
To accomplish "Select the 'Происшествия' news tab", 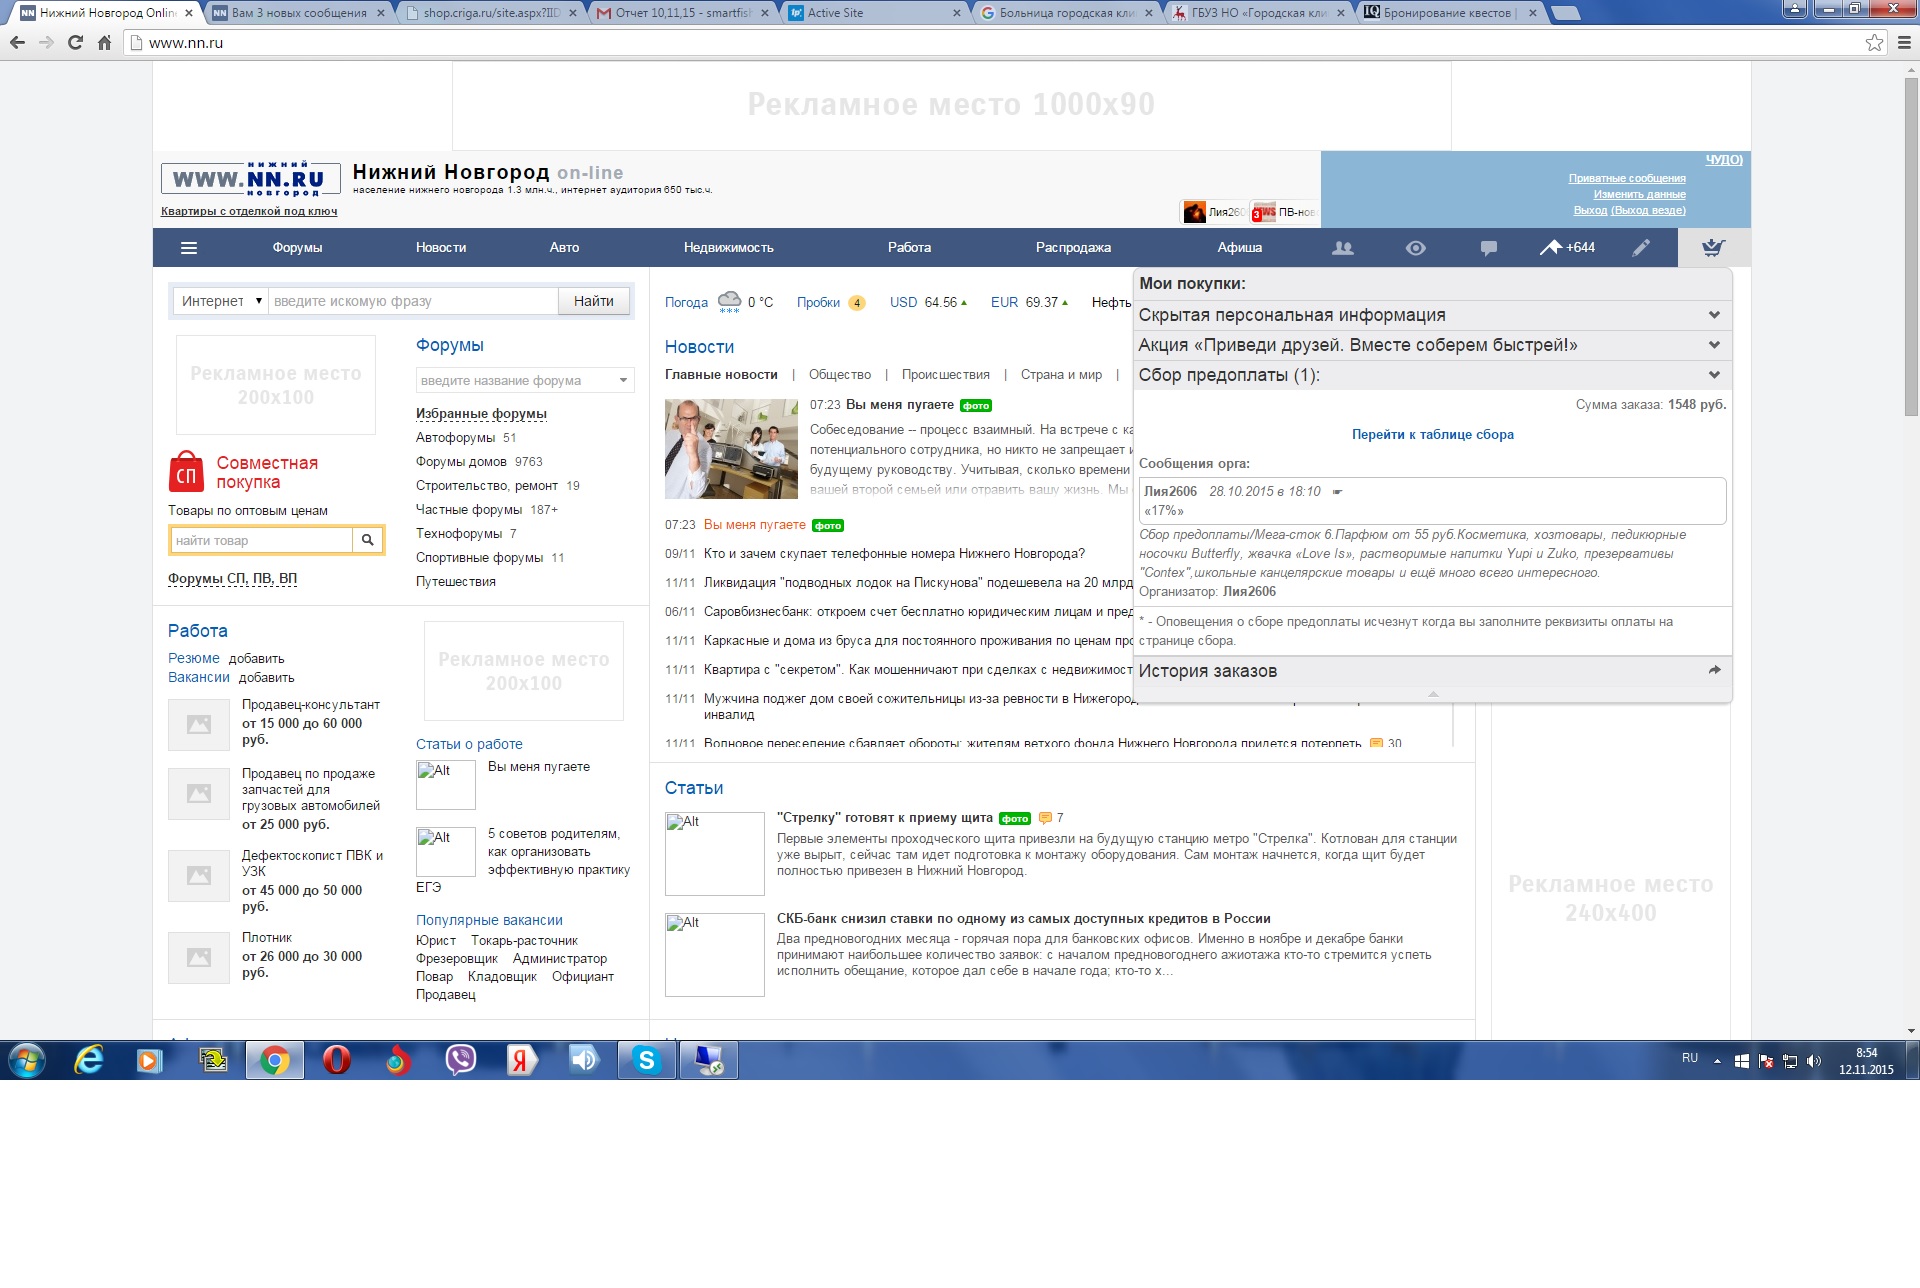I will pos(945,375).
